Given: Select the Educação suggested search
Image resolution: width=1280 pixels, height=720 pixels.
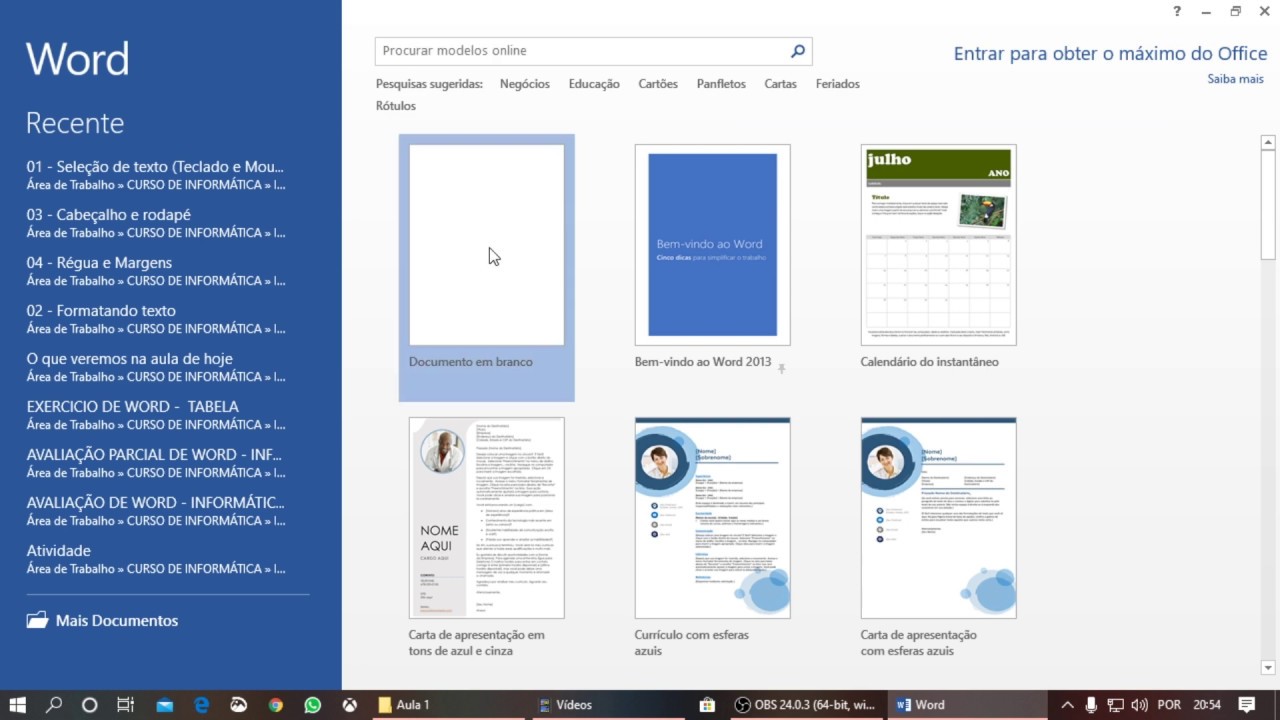Looking at the screenshot, I should click(x=594, y=84).
